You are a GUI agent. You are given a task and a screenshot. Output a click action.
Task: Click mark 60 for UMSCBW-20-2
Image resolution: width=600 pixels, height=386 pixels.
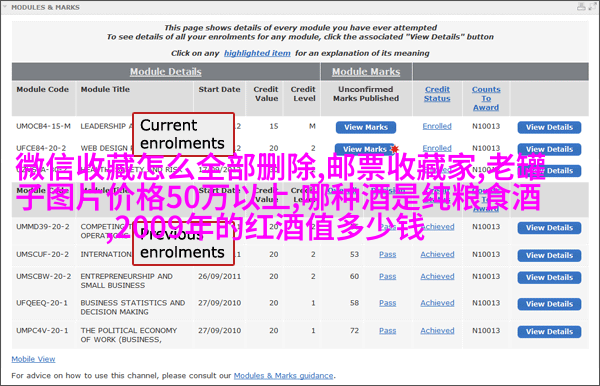point(354,276)
